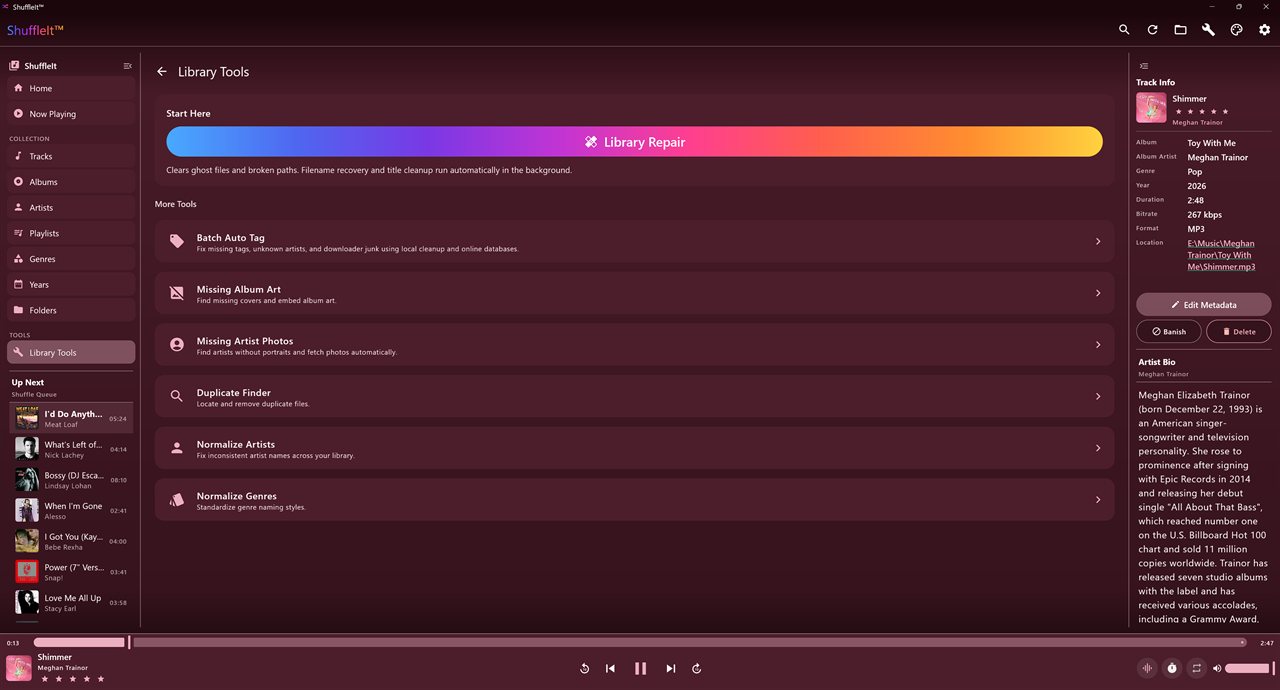Pause the current song
The image size is (1280, 690).
(x=641, y=668)
